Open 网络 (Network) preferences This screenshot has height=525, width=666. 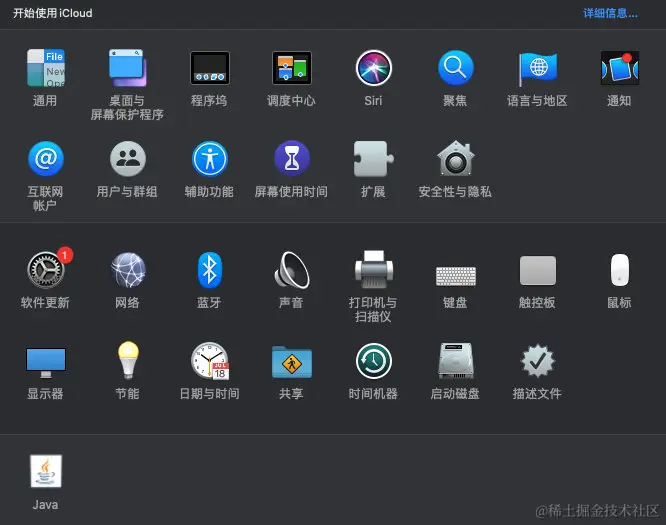(x=127, y=270)
